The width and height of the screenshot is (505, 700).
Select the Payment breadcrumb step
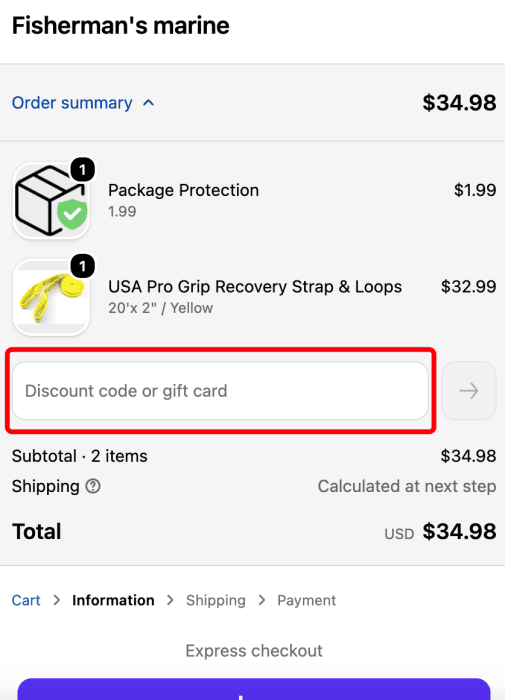[x=306, y=600]
